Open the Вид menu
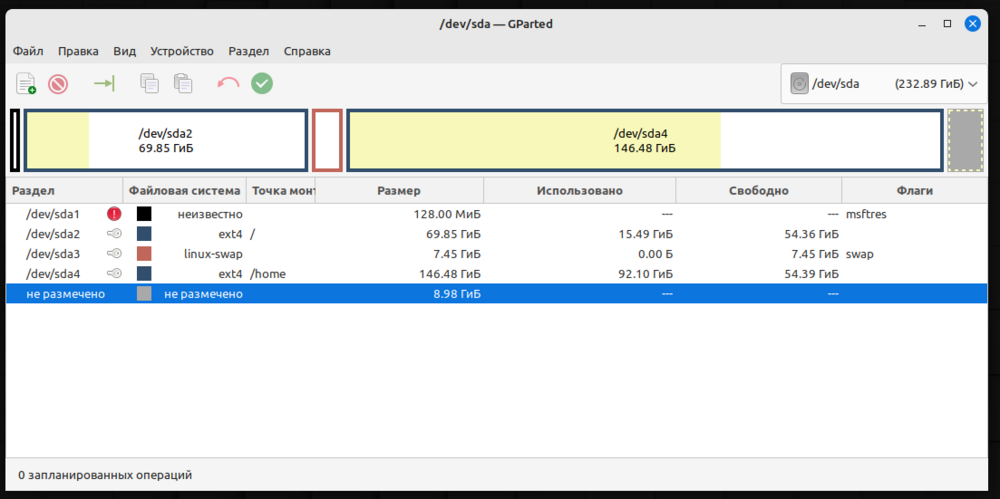 [x=124, y=51]
